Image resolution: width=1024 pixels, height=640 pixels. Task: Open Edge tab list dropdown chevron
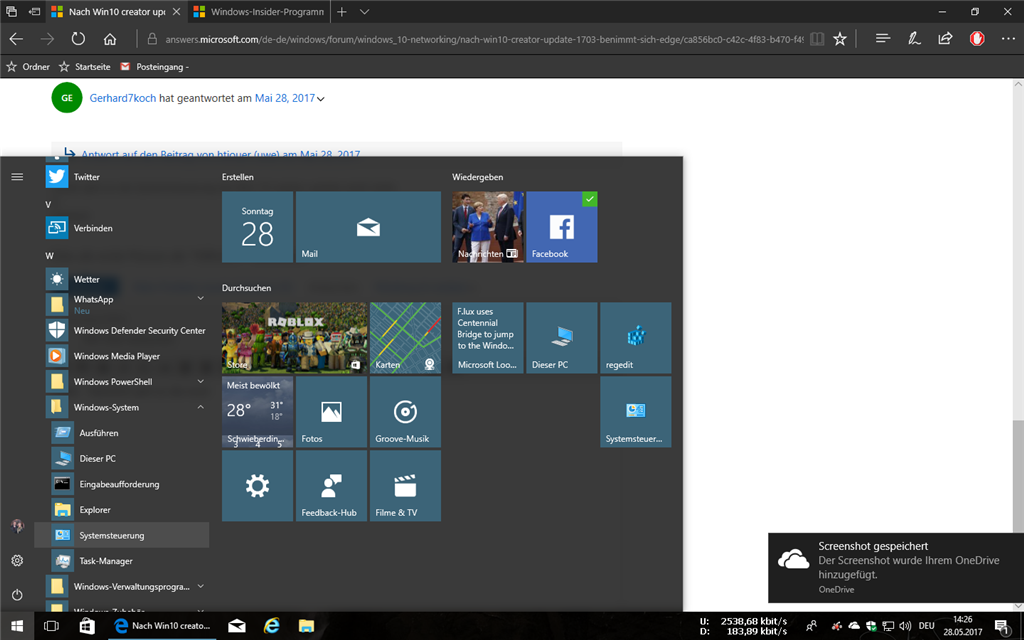[x=364, y=12]
